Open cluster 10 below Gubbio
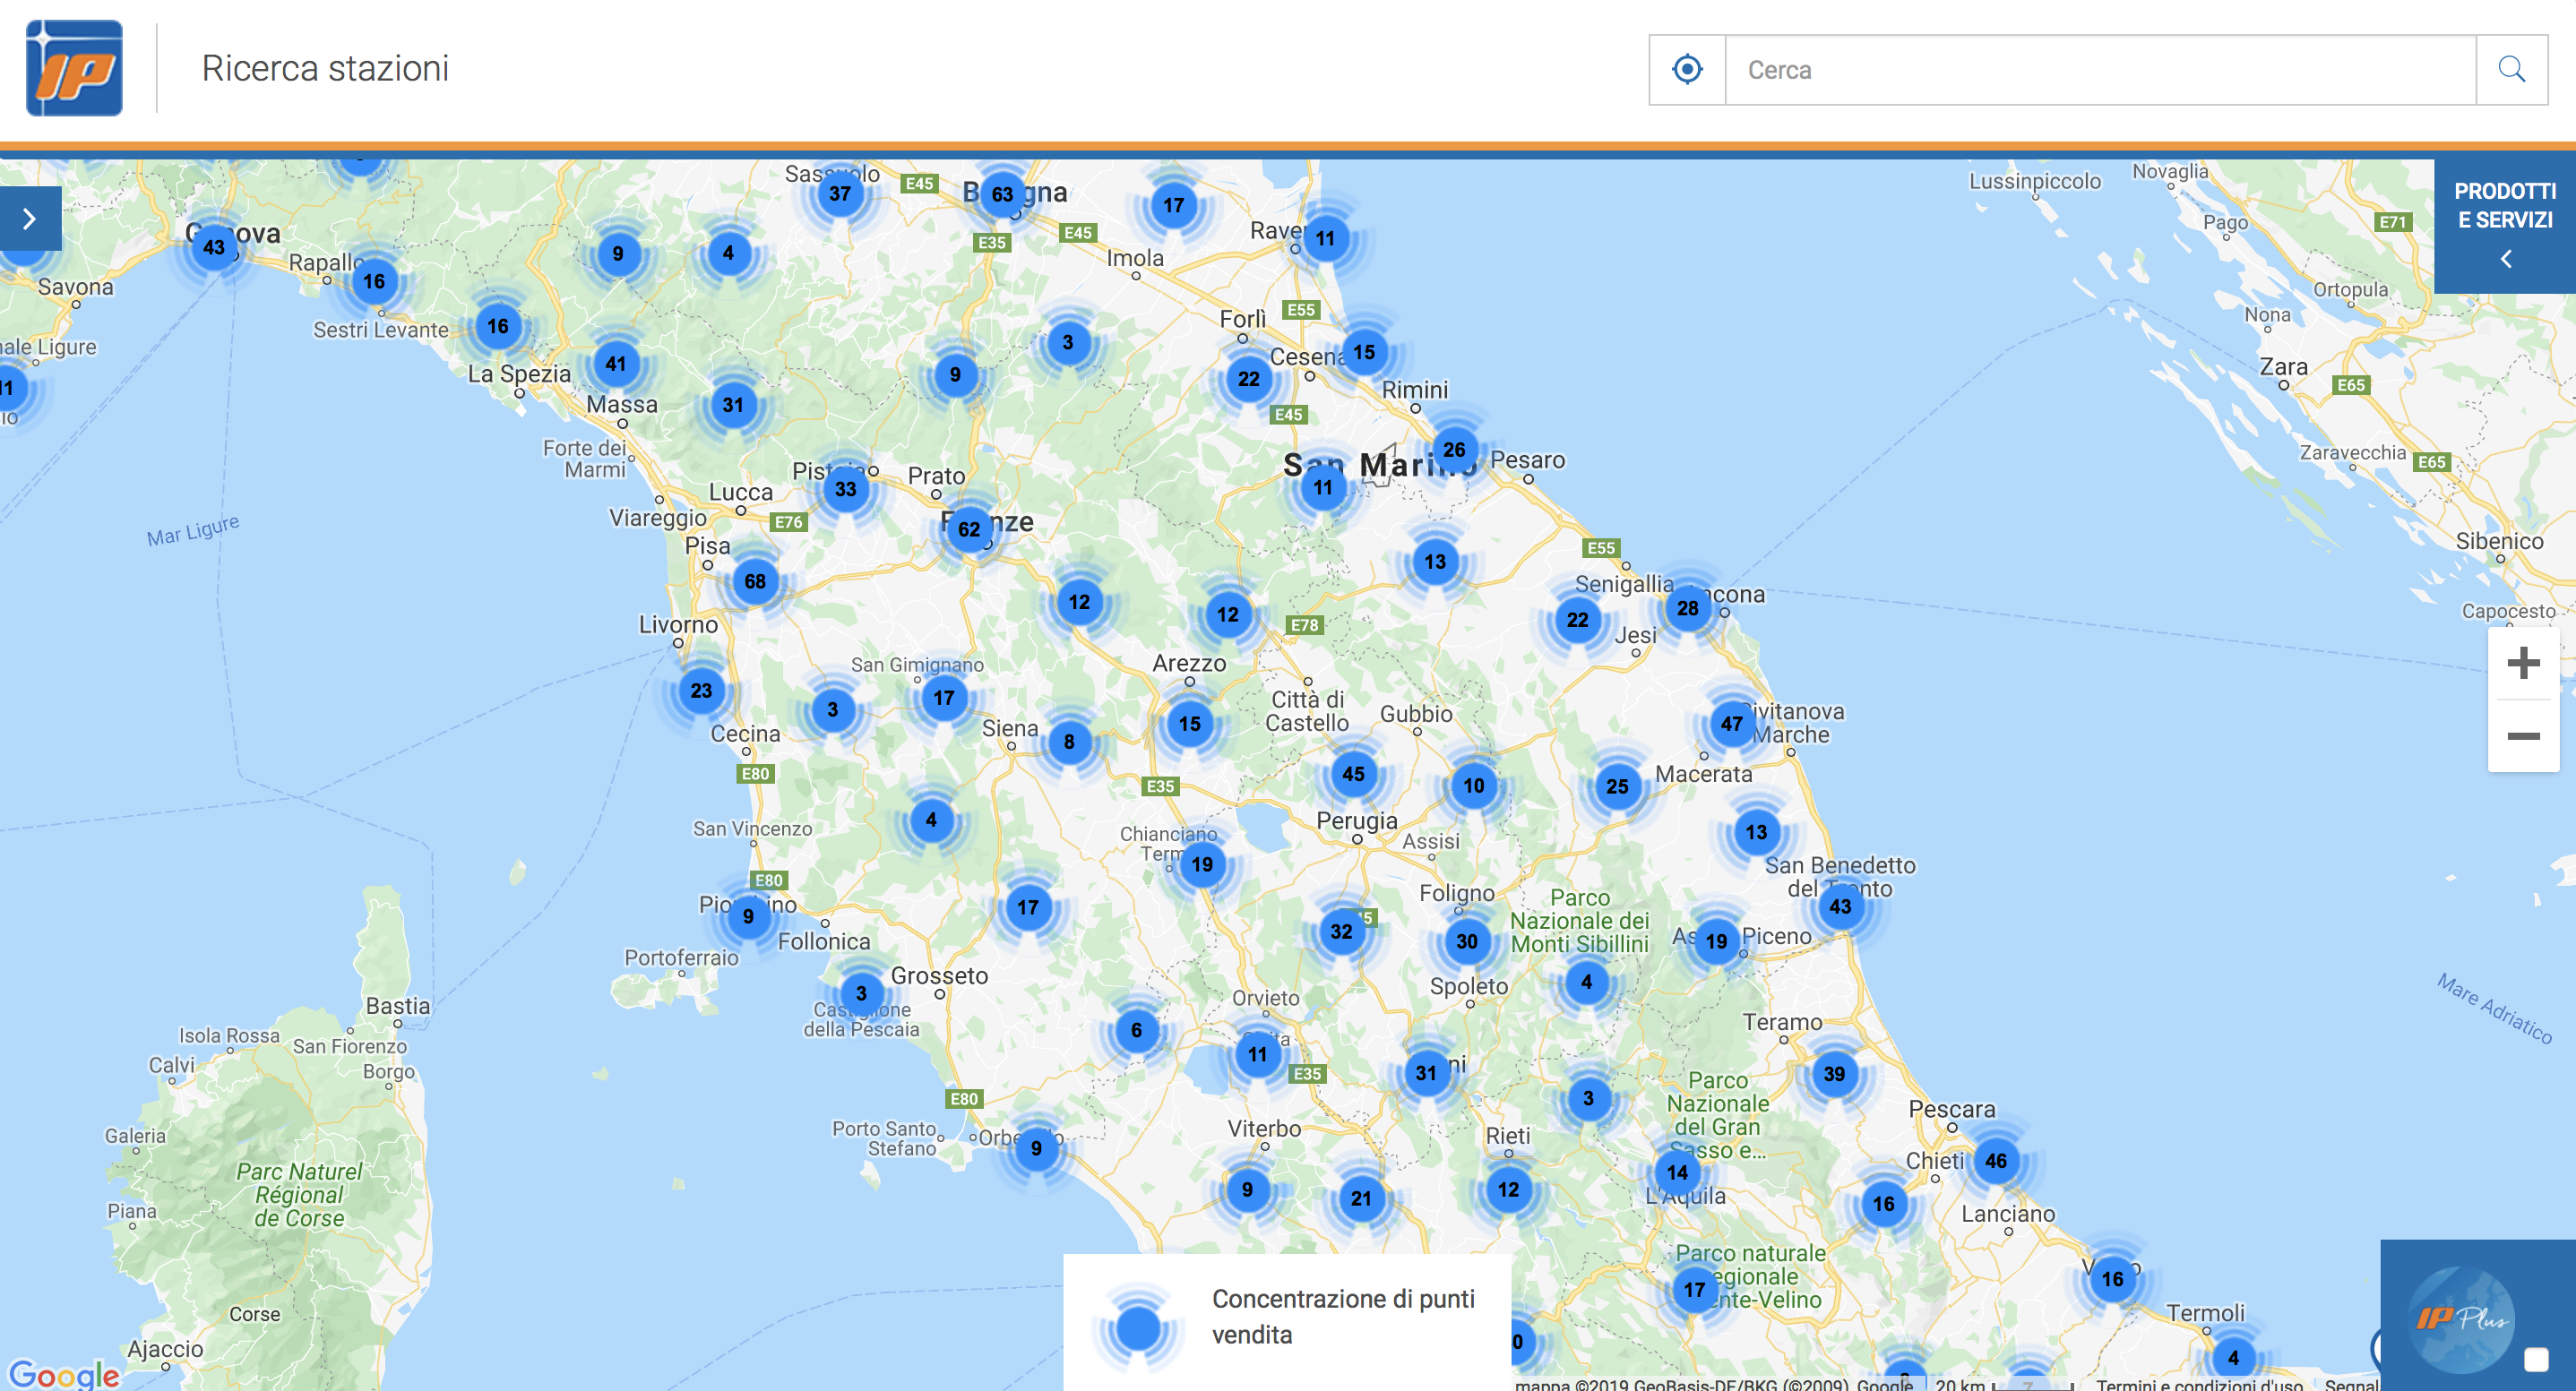Screen dimensions: 2576x1391 tap(1474, 785)
